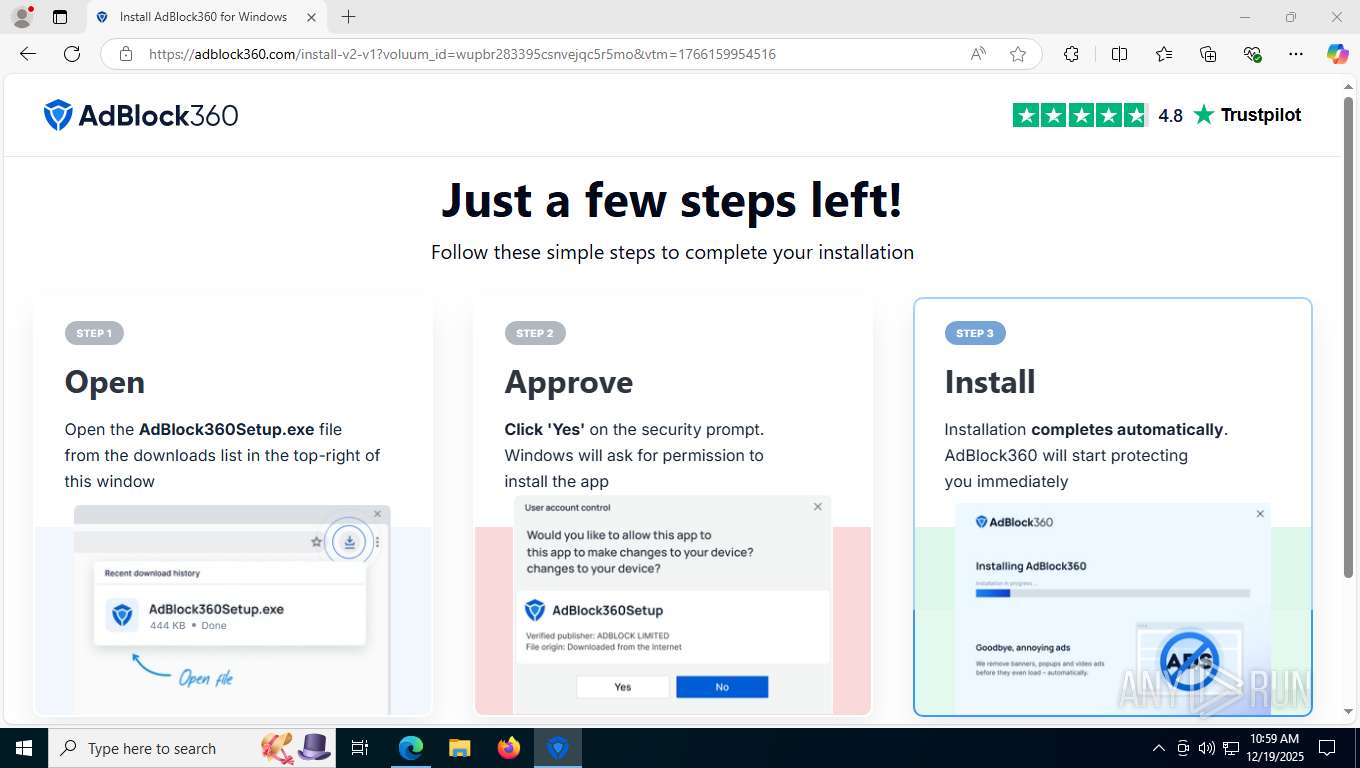Click the Install step heading
This screenshot has height=768, width=1360.
[x=990, y=382]
